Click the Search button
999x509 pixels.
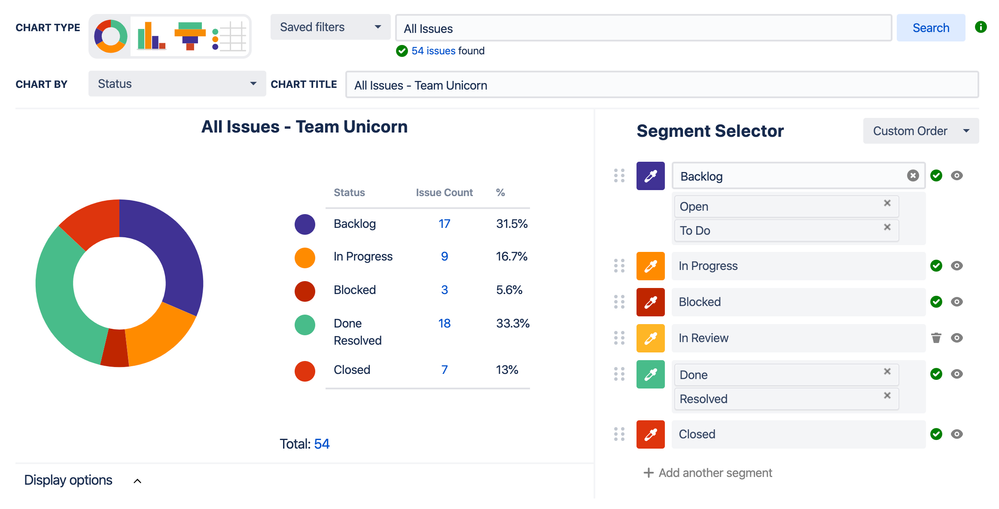tap(931, 28)
